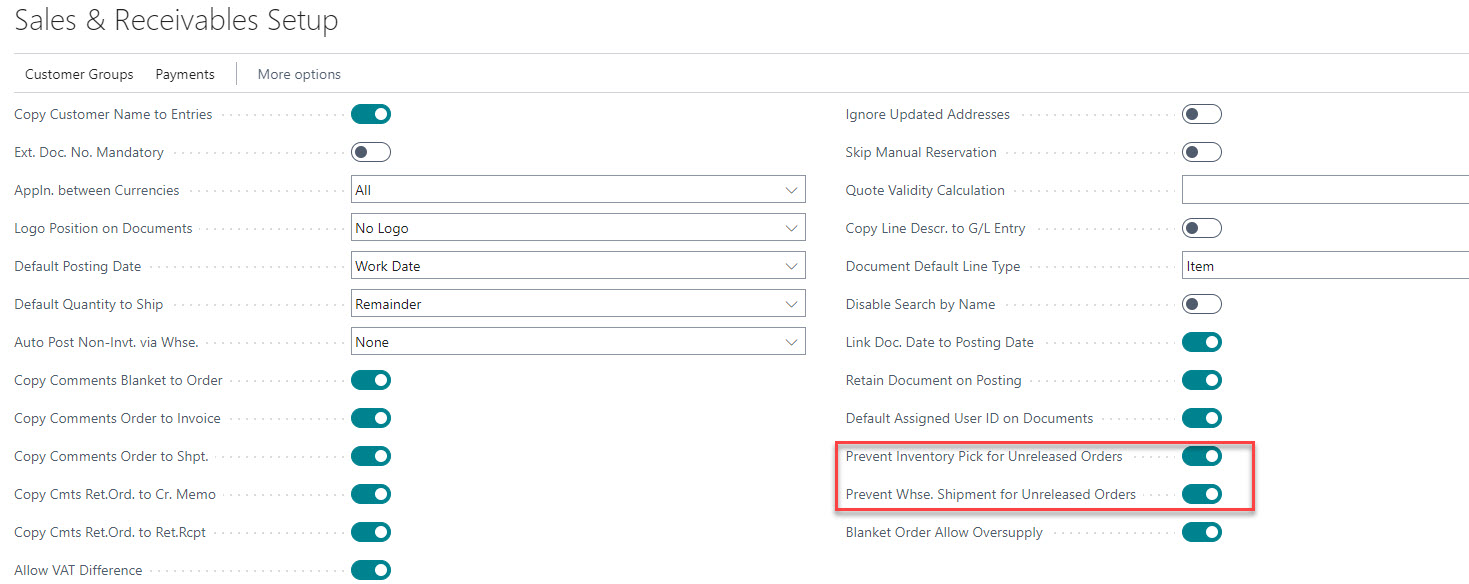Image resolution: width=1469 pixels, height=584 pixels.
Task: Open Appln. between Currencies dropdown
Action: 578,190
